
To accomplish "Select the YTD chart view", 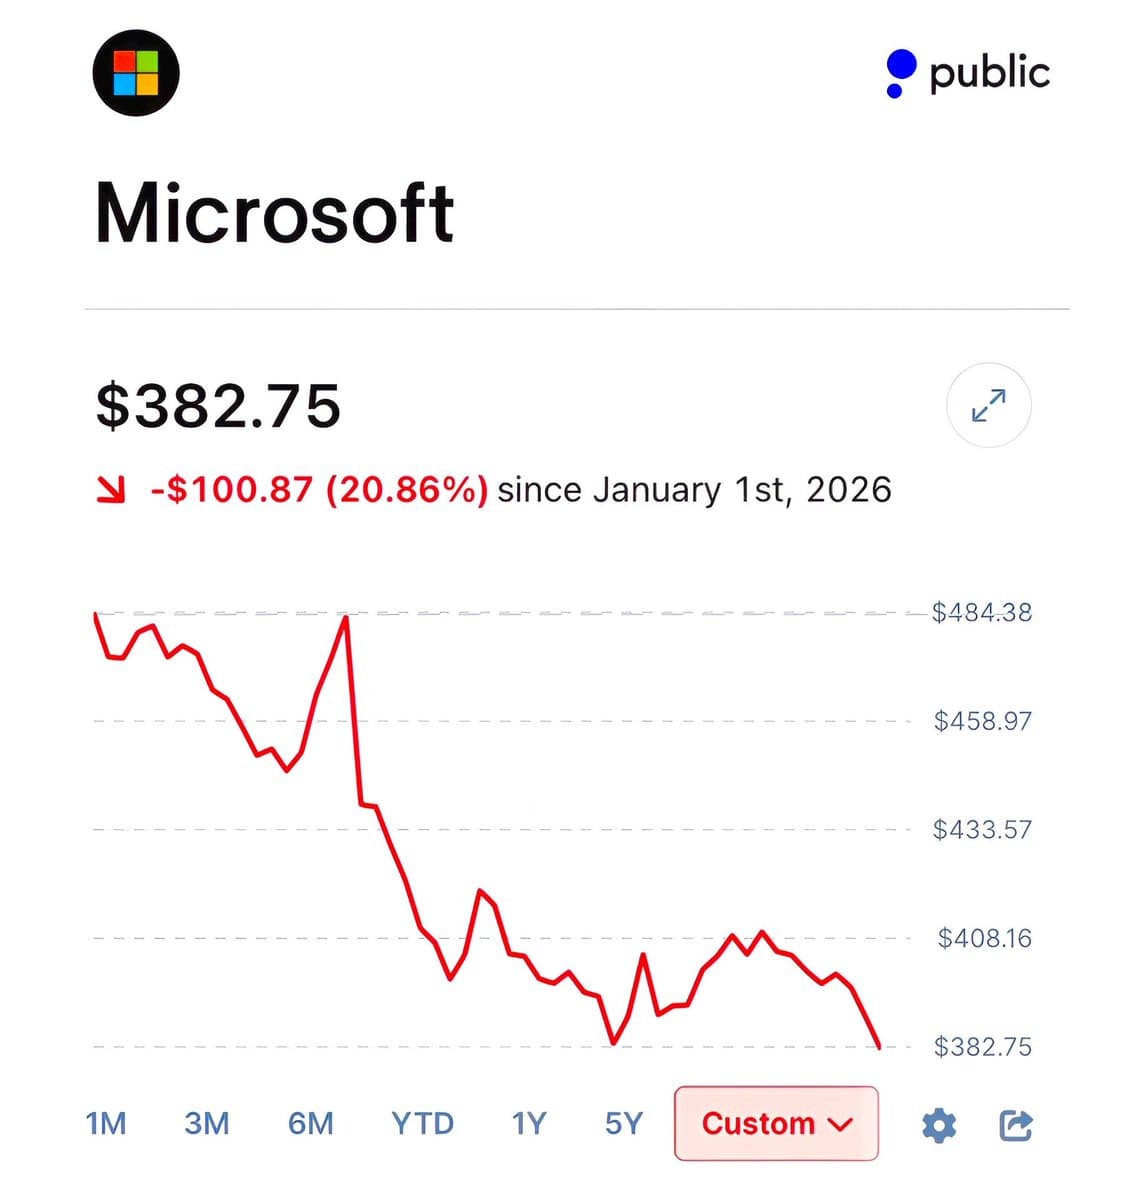I will 422,1124.
